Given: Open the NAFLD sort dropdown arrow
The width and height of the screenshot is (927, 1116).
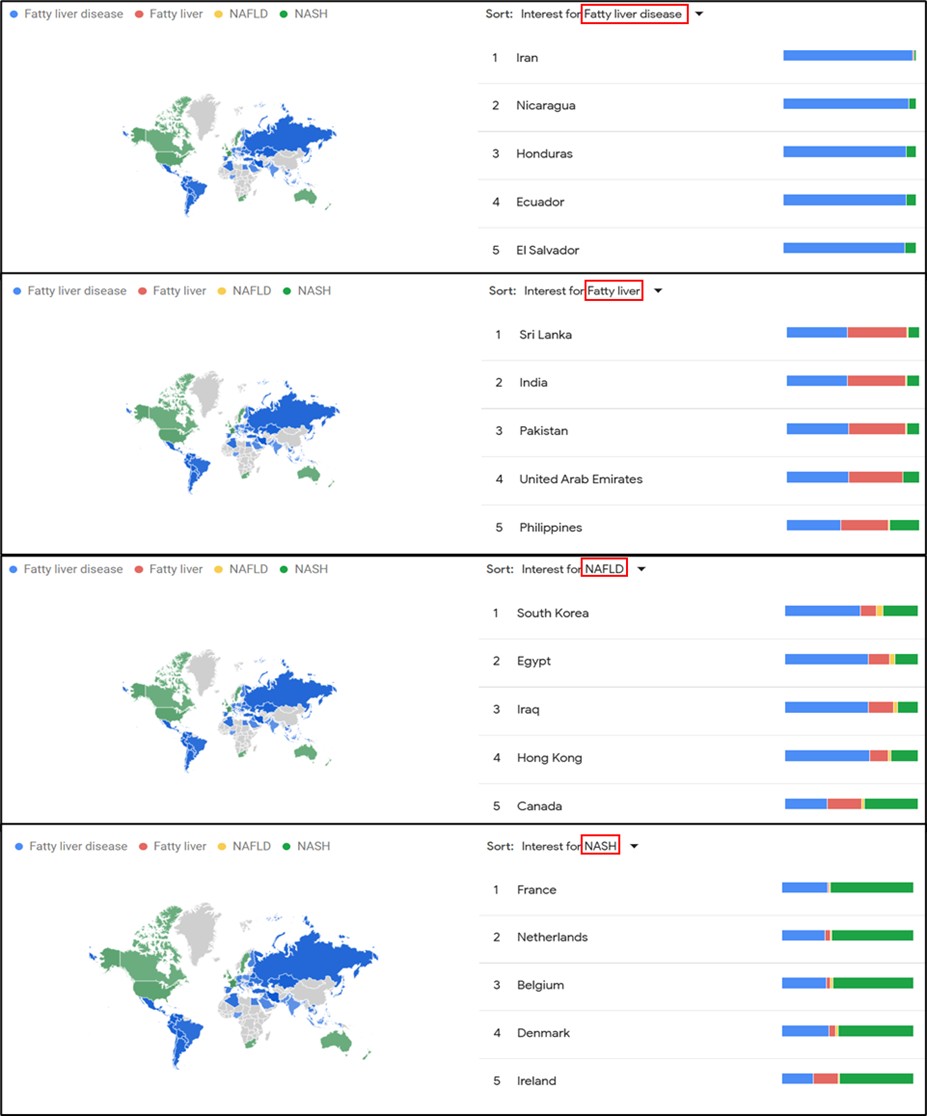Looking at the screenshot, I should point(642,570).
